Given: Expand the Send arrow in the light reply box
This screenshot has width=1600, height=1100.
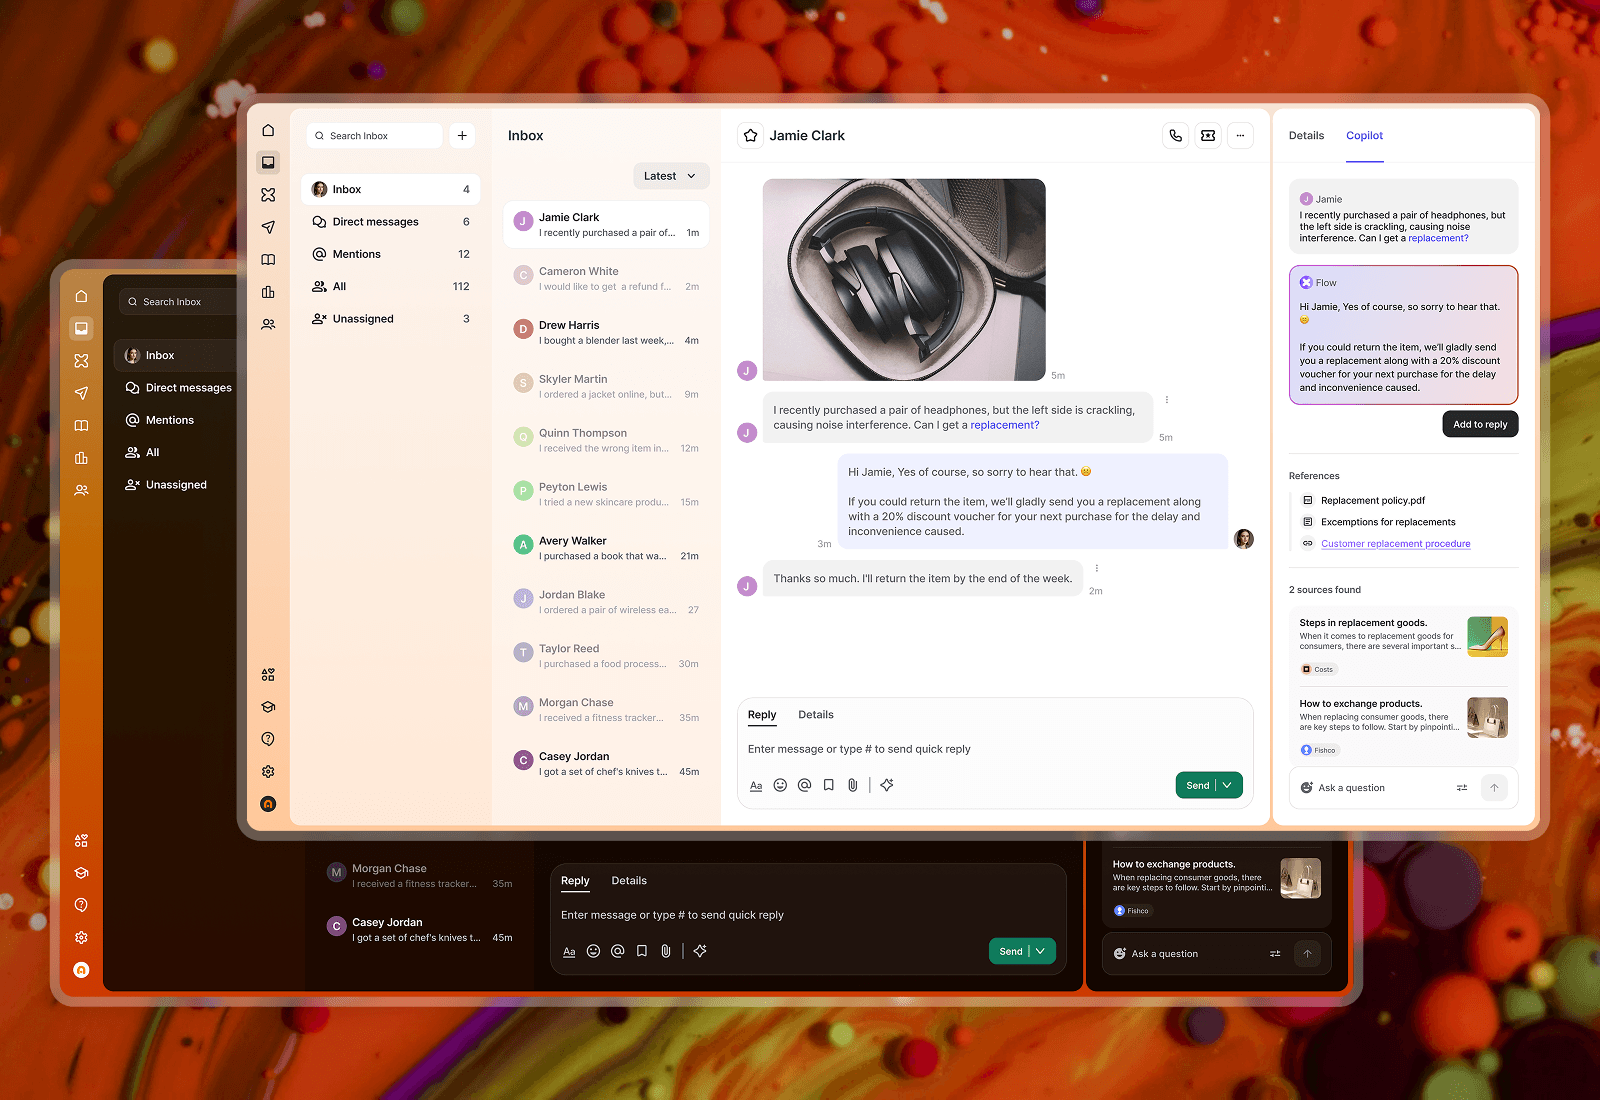Looking at the screenshot, I should coord(1228,785).
